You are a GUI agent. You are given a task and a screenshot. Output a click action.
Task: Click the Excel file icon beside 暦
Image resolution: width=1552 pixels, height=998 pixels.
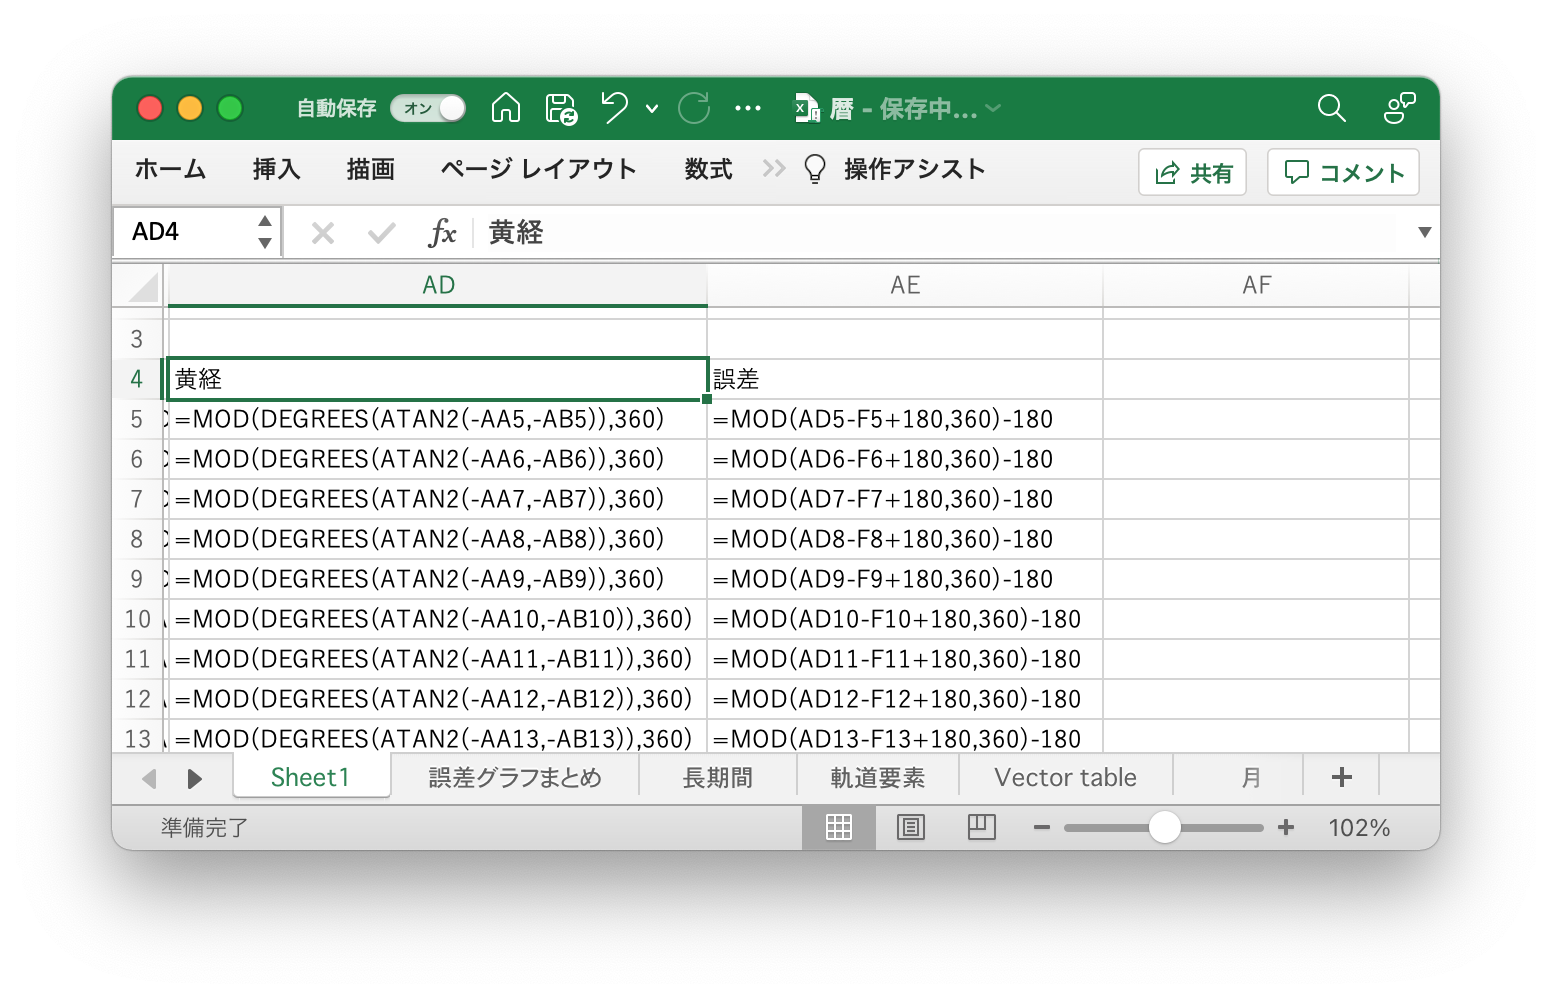(807, 108)
